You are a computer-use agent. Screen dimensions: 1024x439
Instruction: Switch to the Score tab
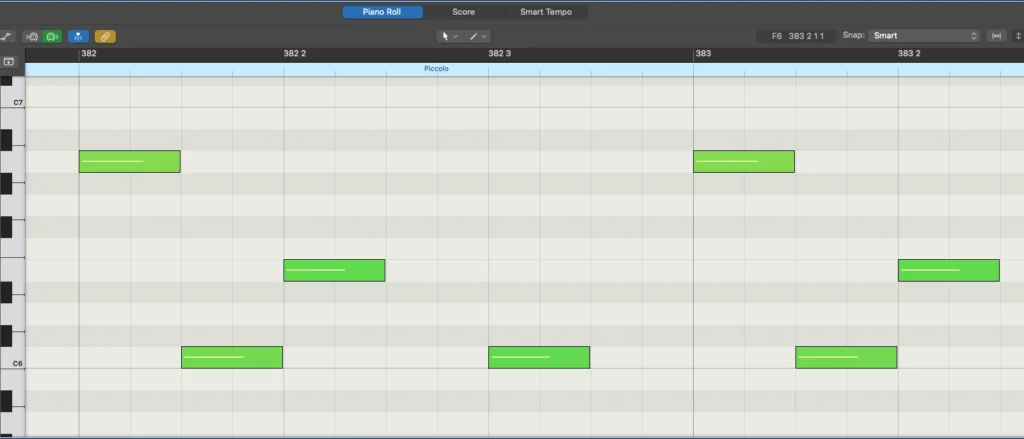pos(464,12)
